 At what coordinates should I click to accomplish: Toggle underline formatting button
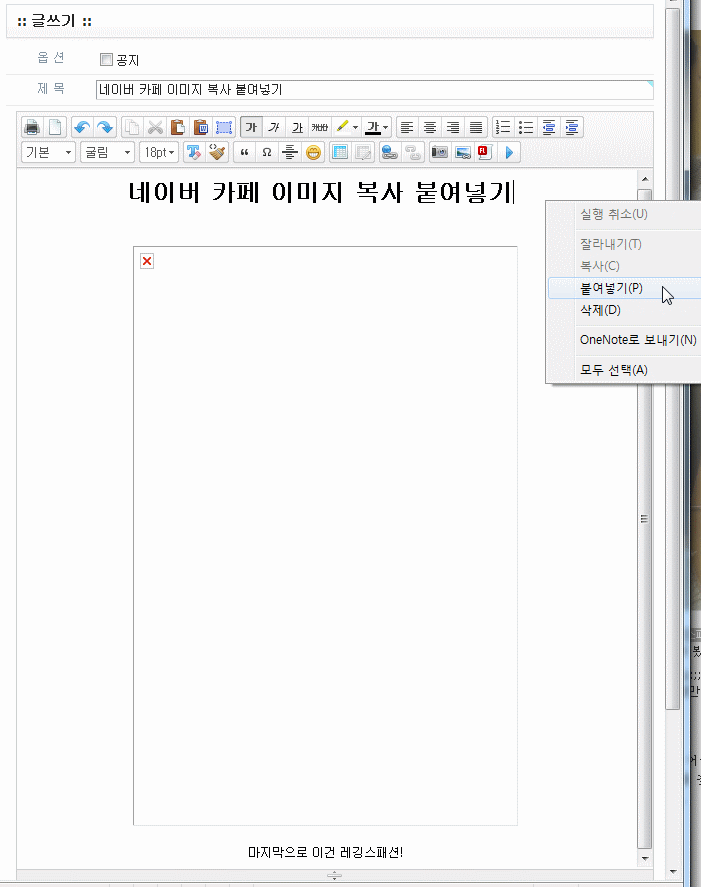(297, 127)
